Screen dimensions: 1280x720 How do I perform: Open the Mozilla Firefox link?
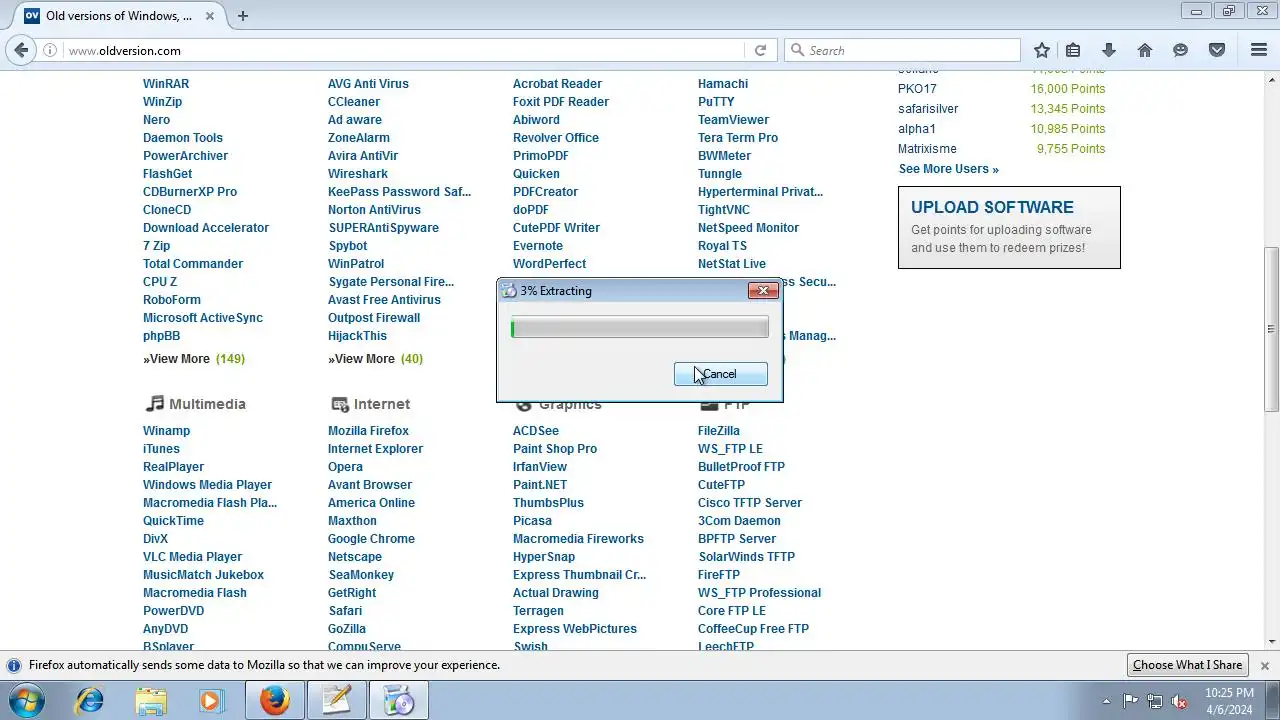[368, 431]
